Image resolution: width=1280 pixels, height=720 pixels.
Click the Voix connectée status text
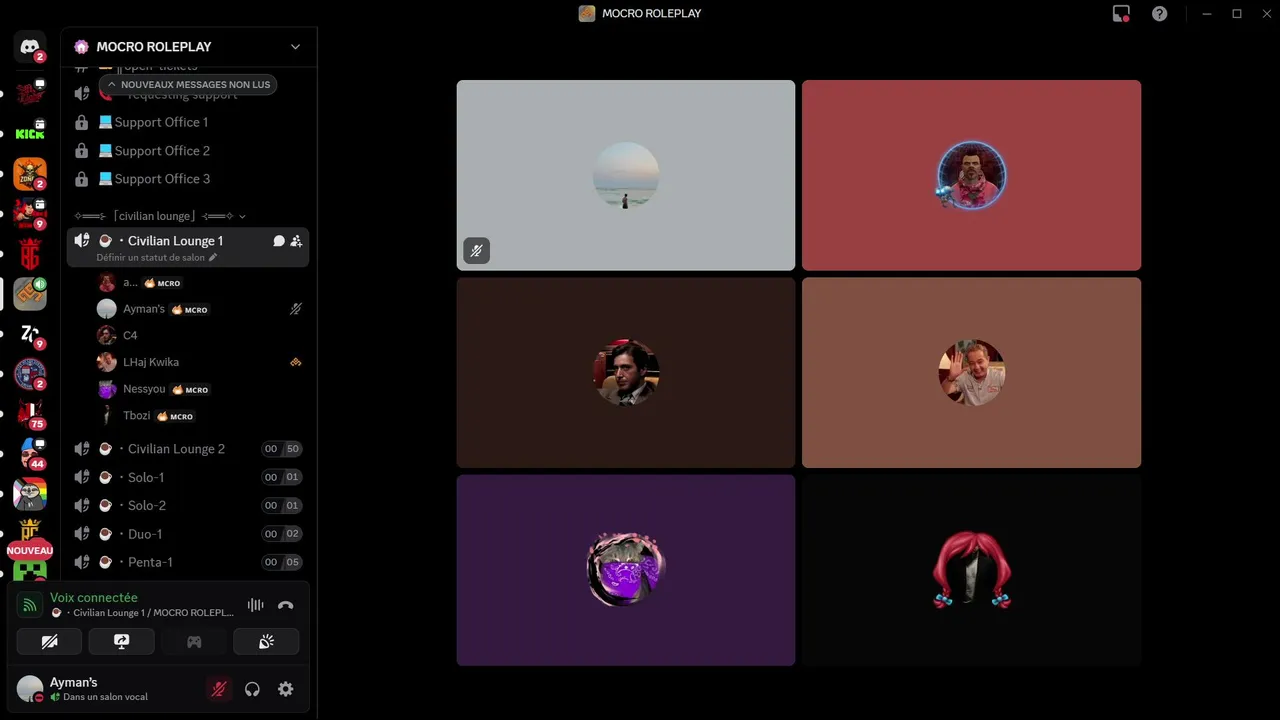(x=94, y=598)
